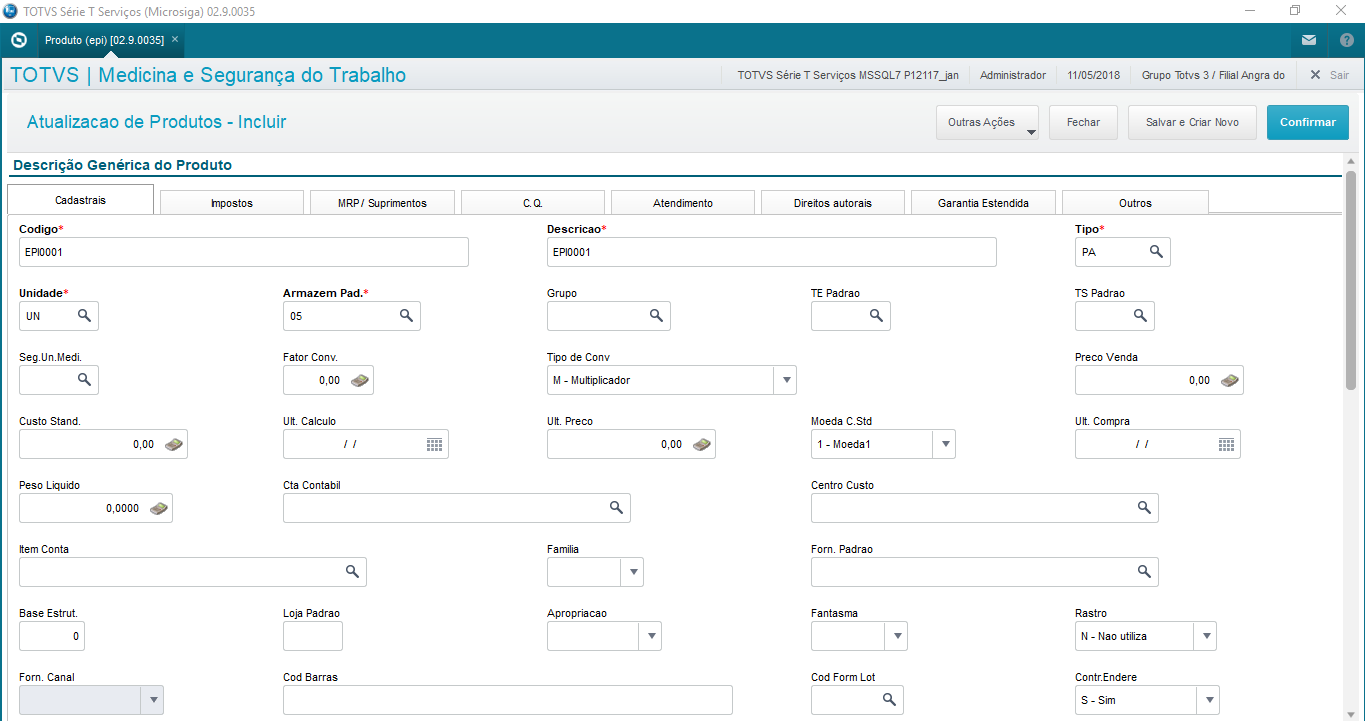
Task: Open the Familia dropdown
Action: [632, 572]
